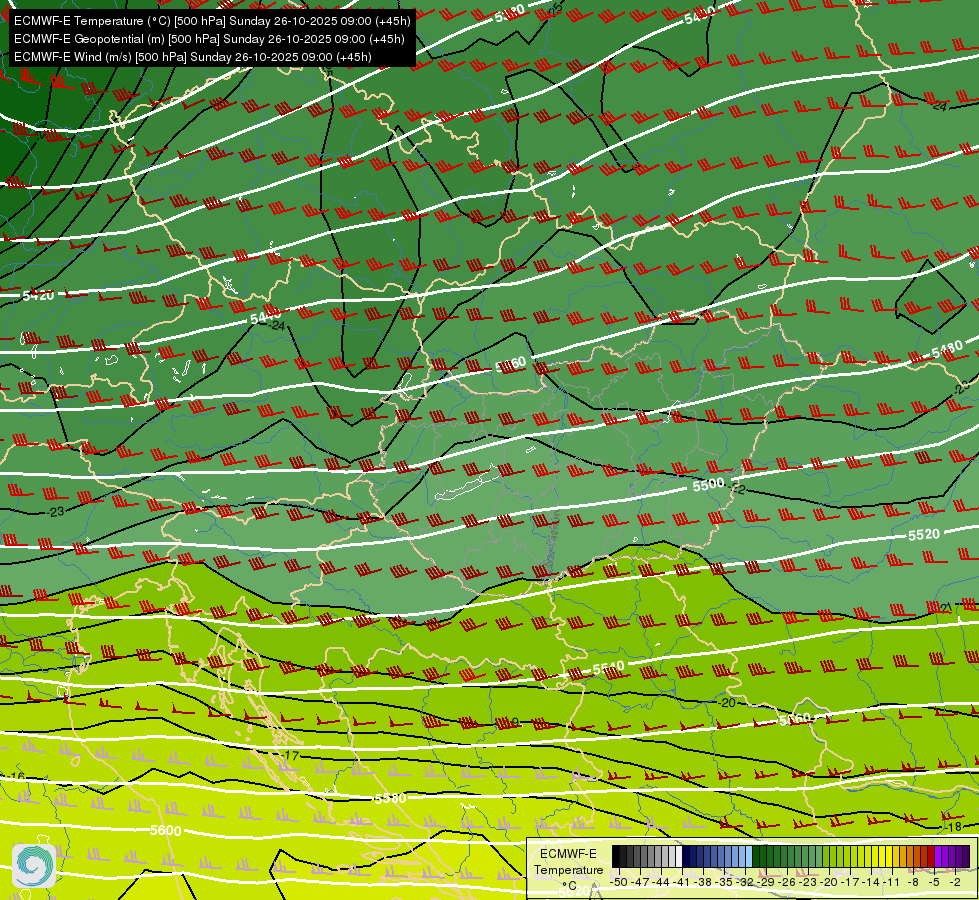Click the 5600 geopotential contour label

[x=165, y=831]
